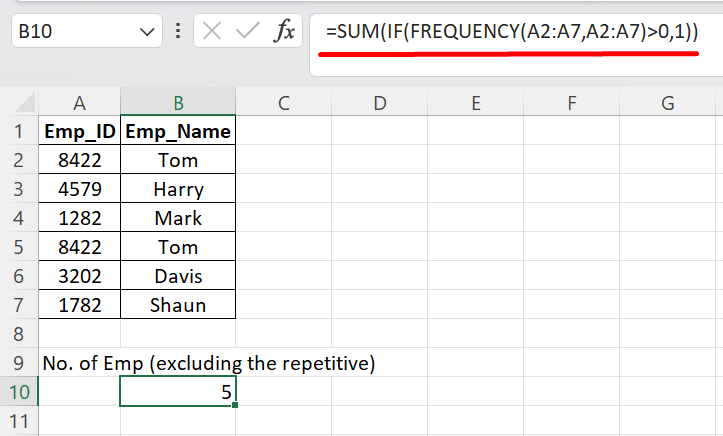This screenshot has height=436, width=723.
Task: Select row 2 header
Action: coord(18,160)
